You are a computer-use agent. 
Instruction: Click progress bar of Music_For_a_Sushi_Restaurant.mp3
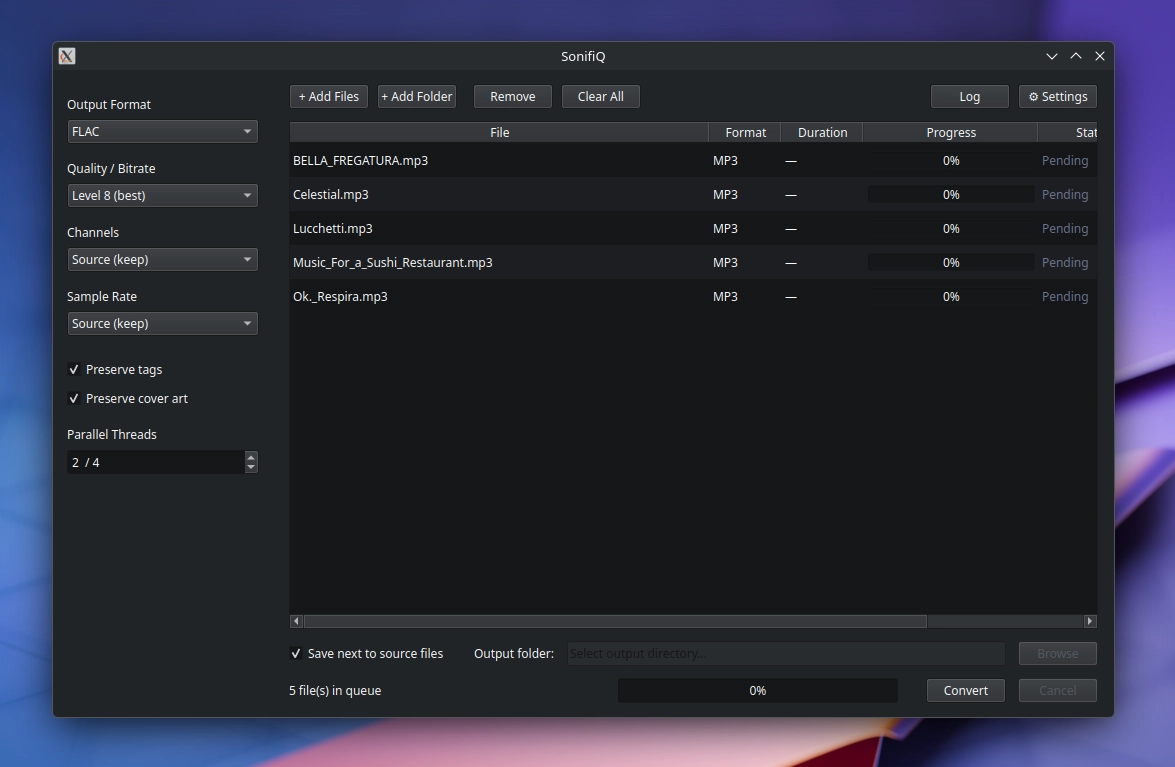coord(950,263)
